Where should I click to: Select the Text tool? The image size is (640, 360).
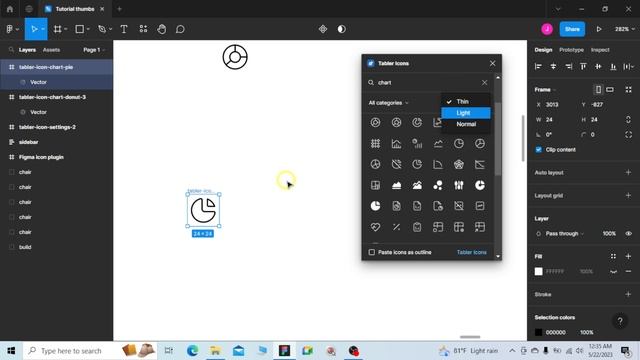[x=124, y=29]
